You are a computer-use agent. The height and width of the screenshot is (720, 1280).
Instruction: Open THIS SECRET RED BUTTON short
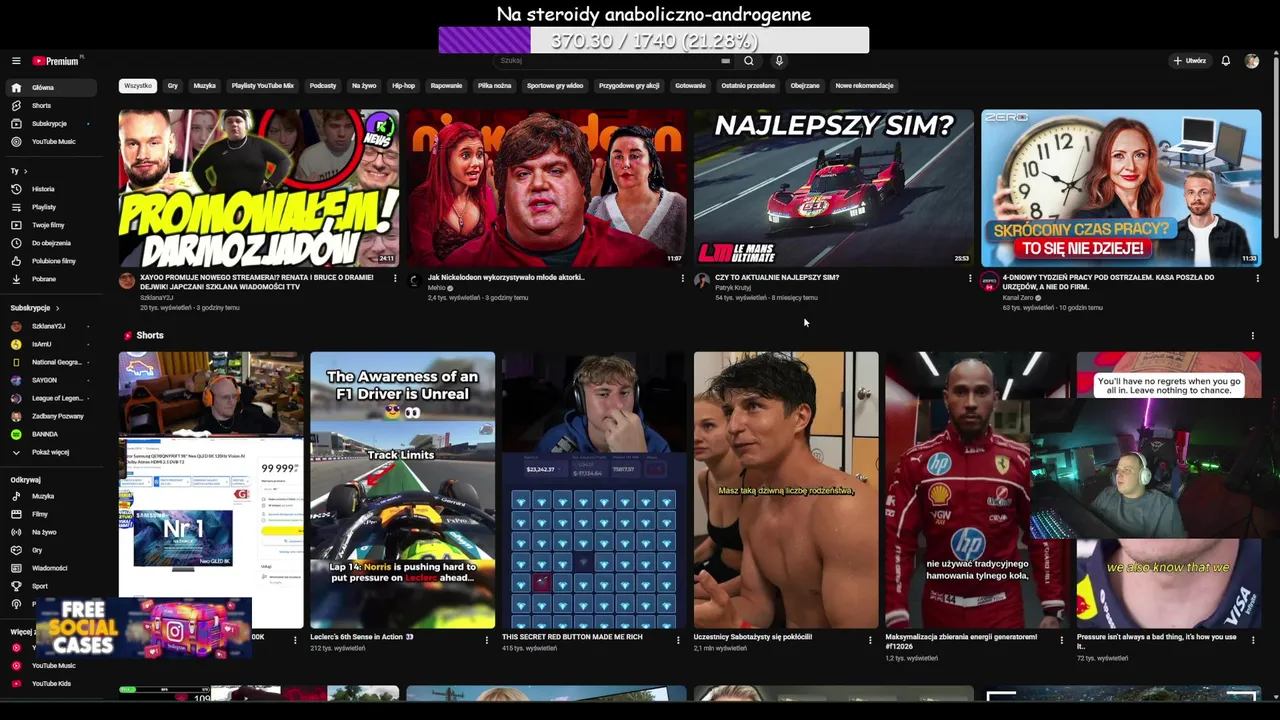pyautogui.click(x=594, y=490)
